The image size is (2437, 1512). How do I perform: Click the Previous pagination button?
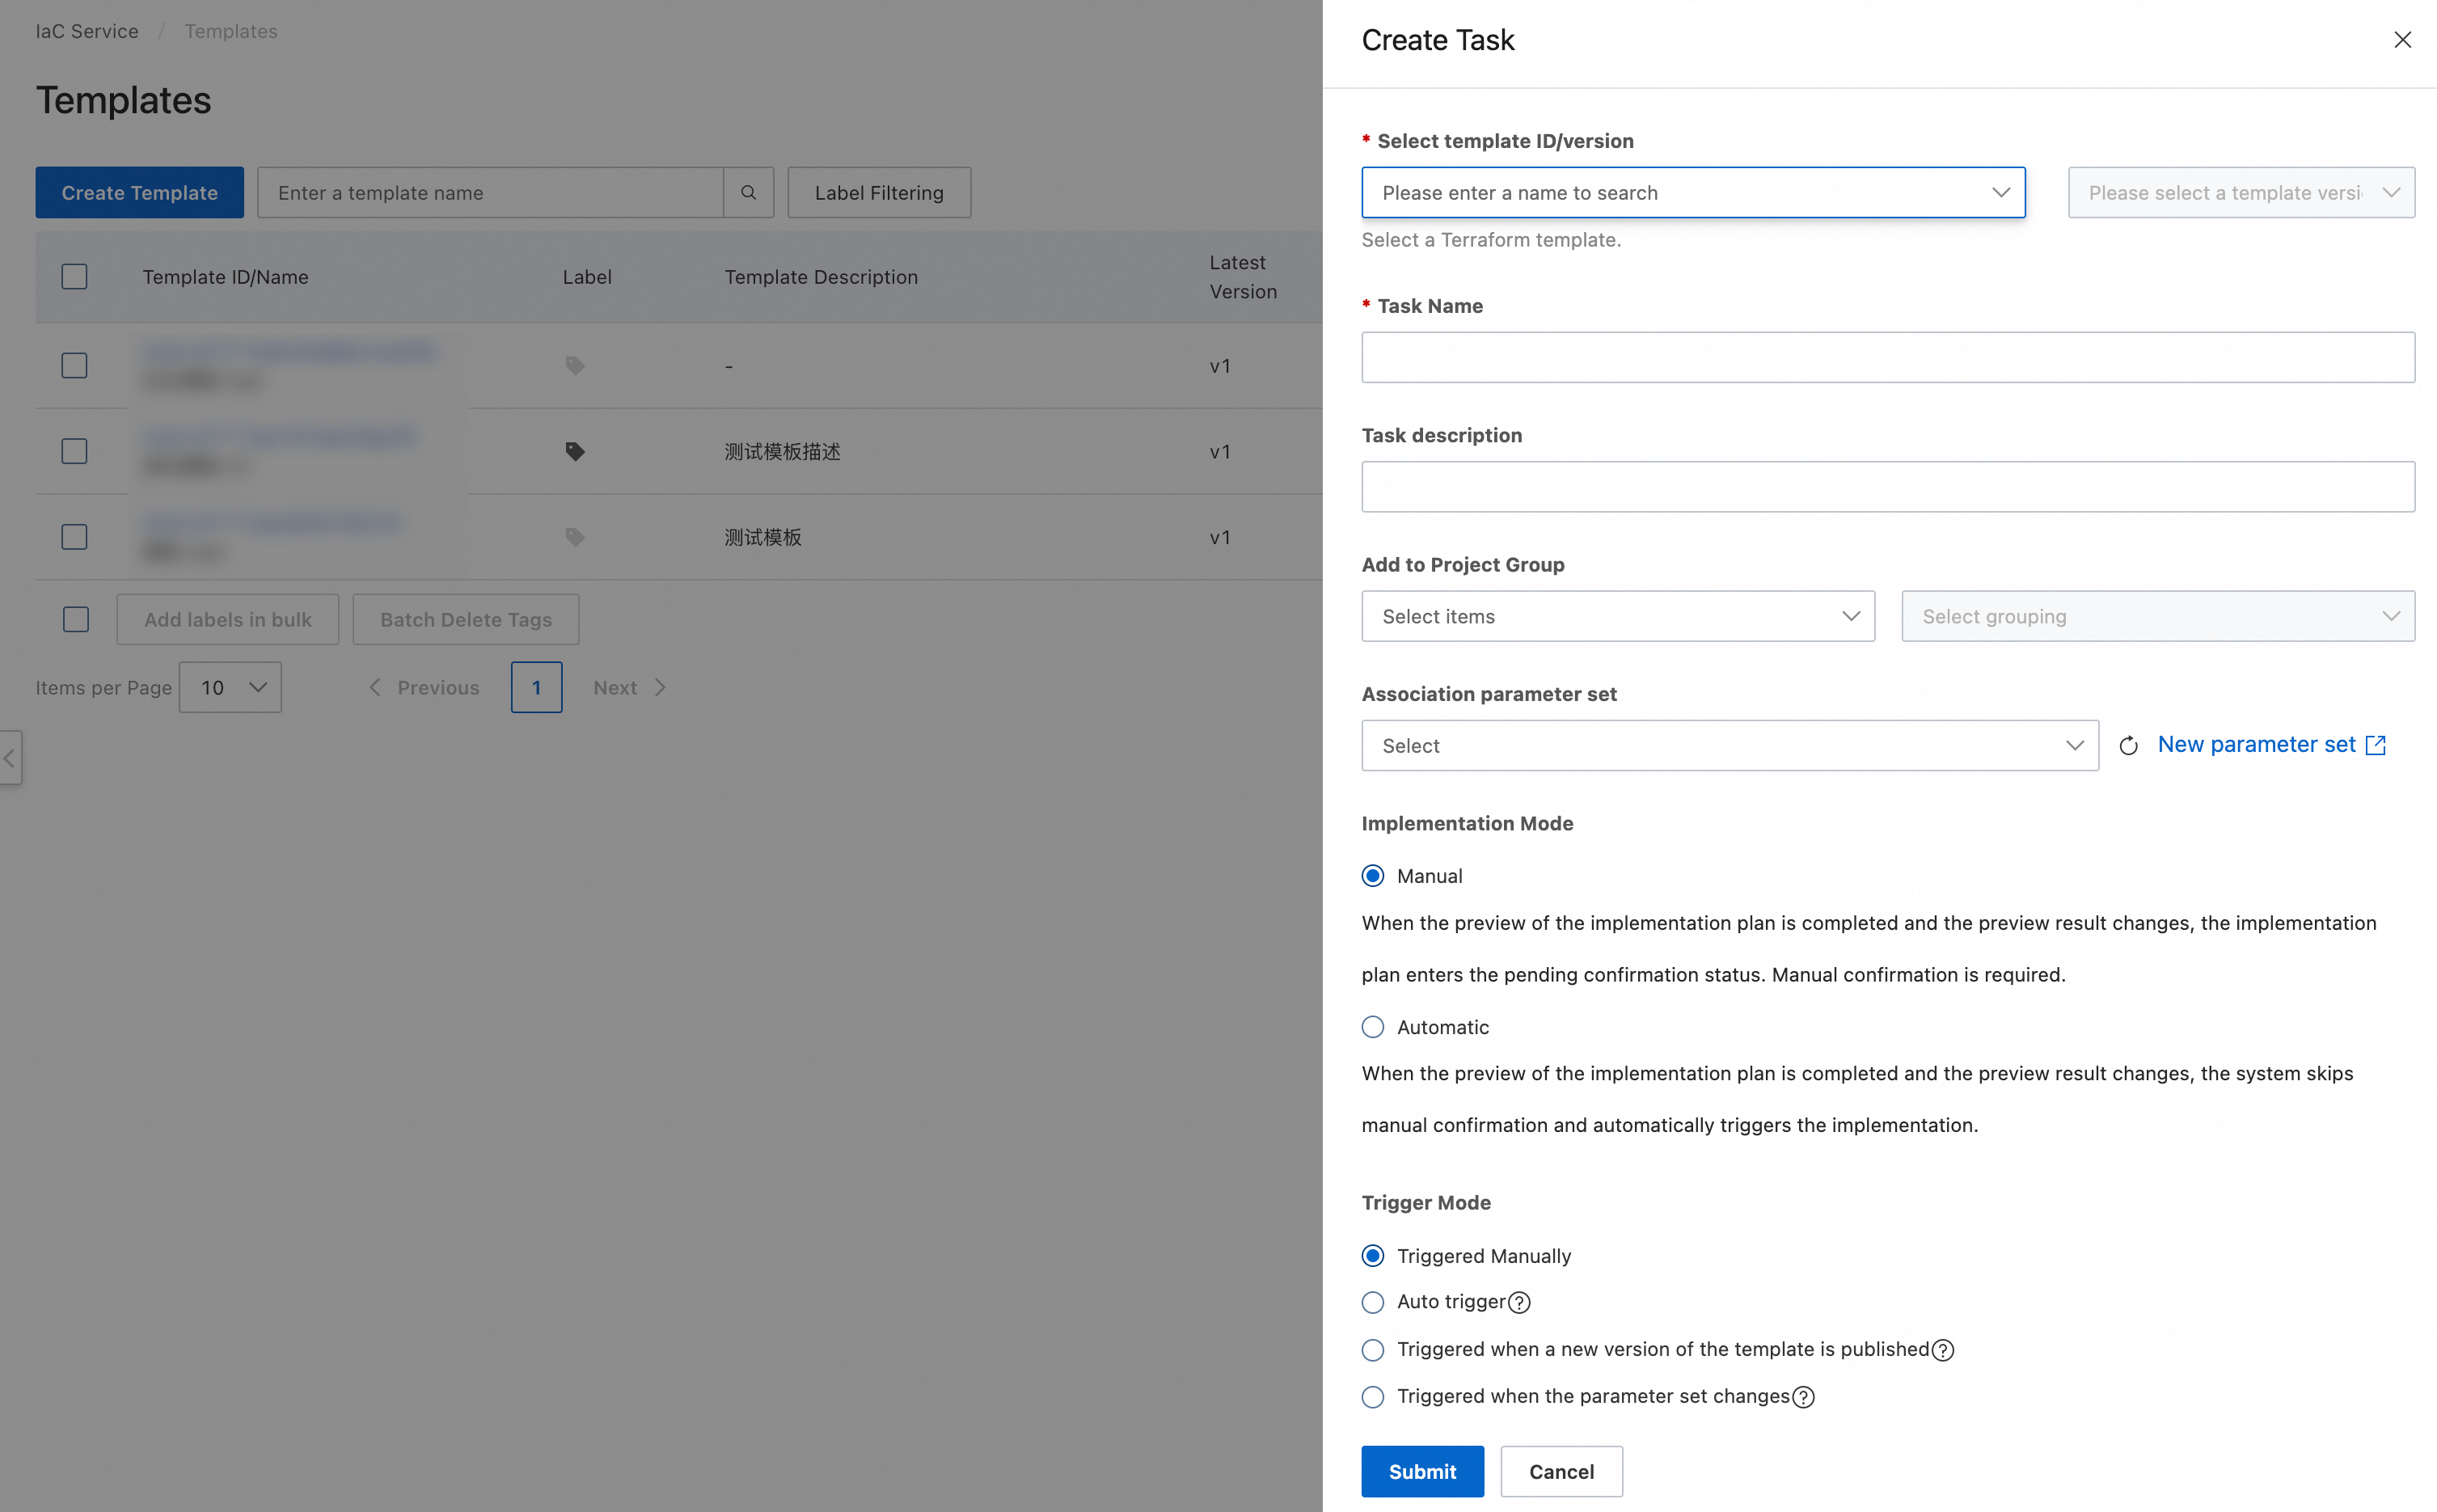(424, 687)
